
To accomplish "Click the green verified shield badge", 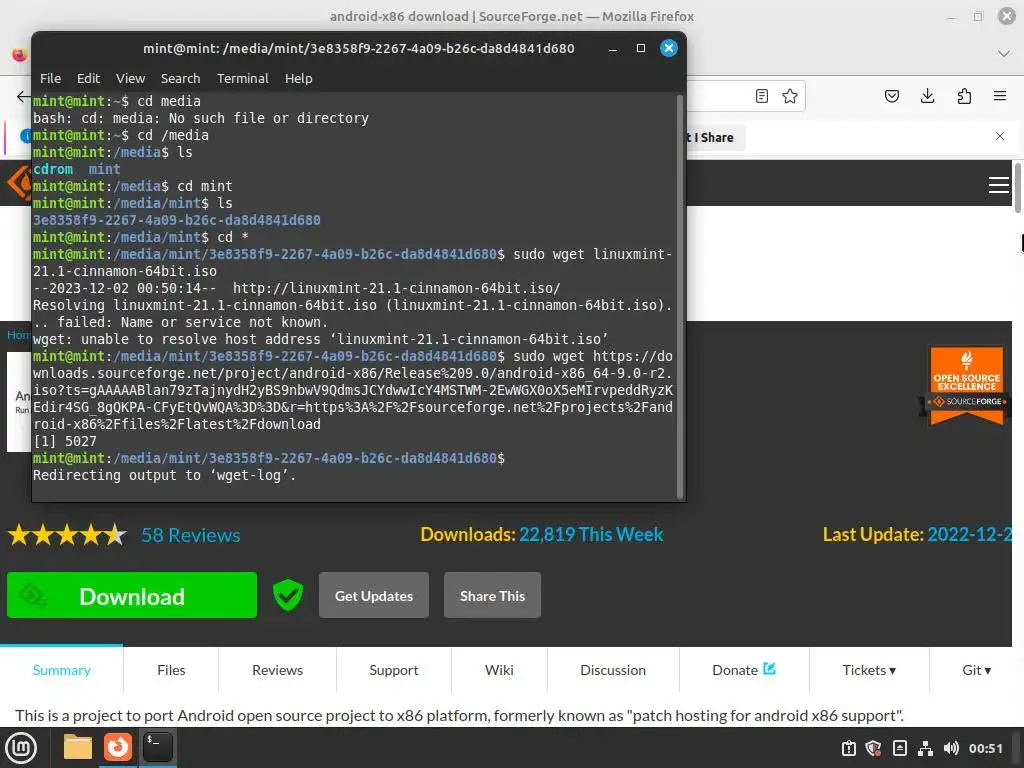I will pyautogui.click(x=287, y=595).
